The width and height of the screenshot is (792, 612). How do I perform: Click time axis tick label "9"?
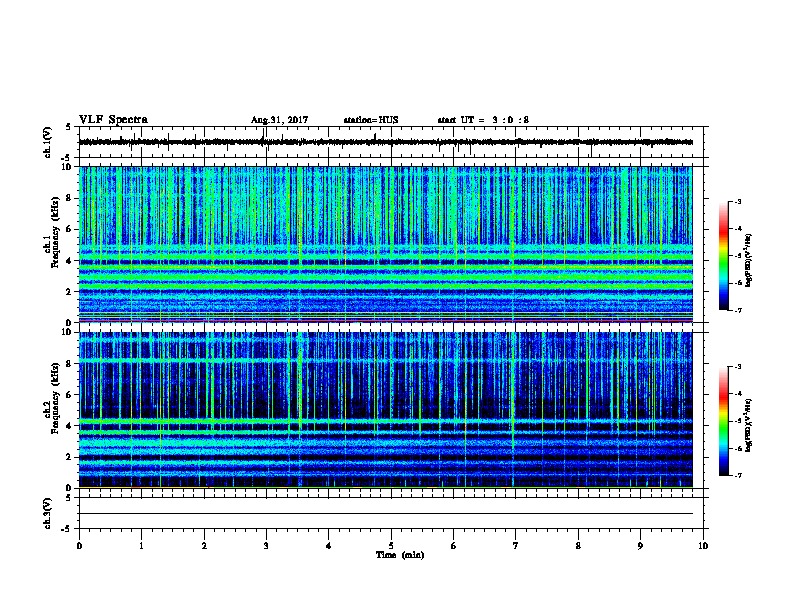coord(640,546)
